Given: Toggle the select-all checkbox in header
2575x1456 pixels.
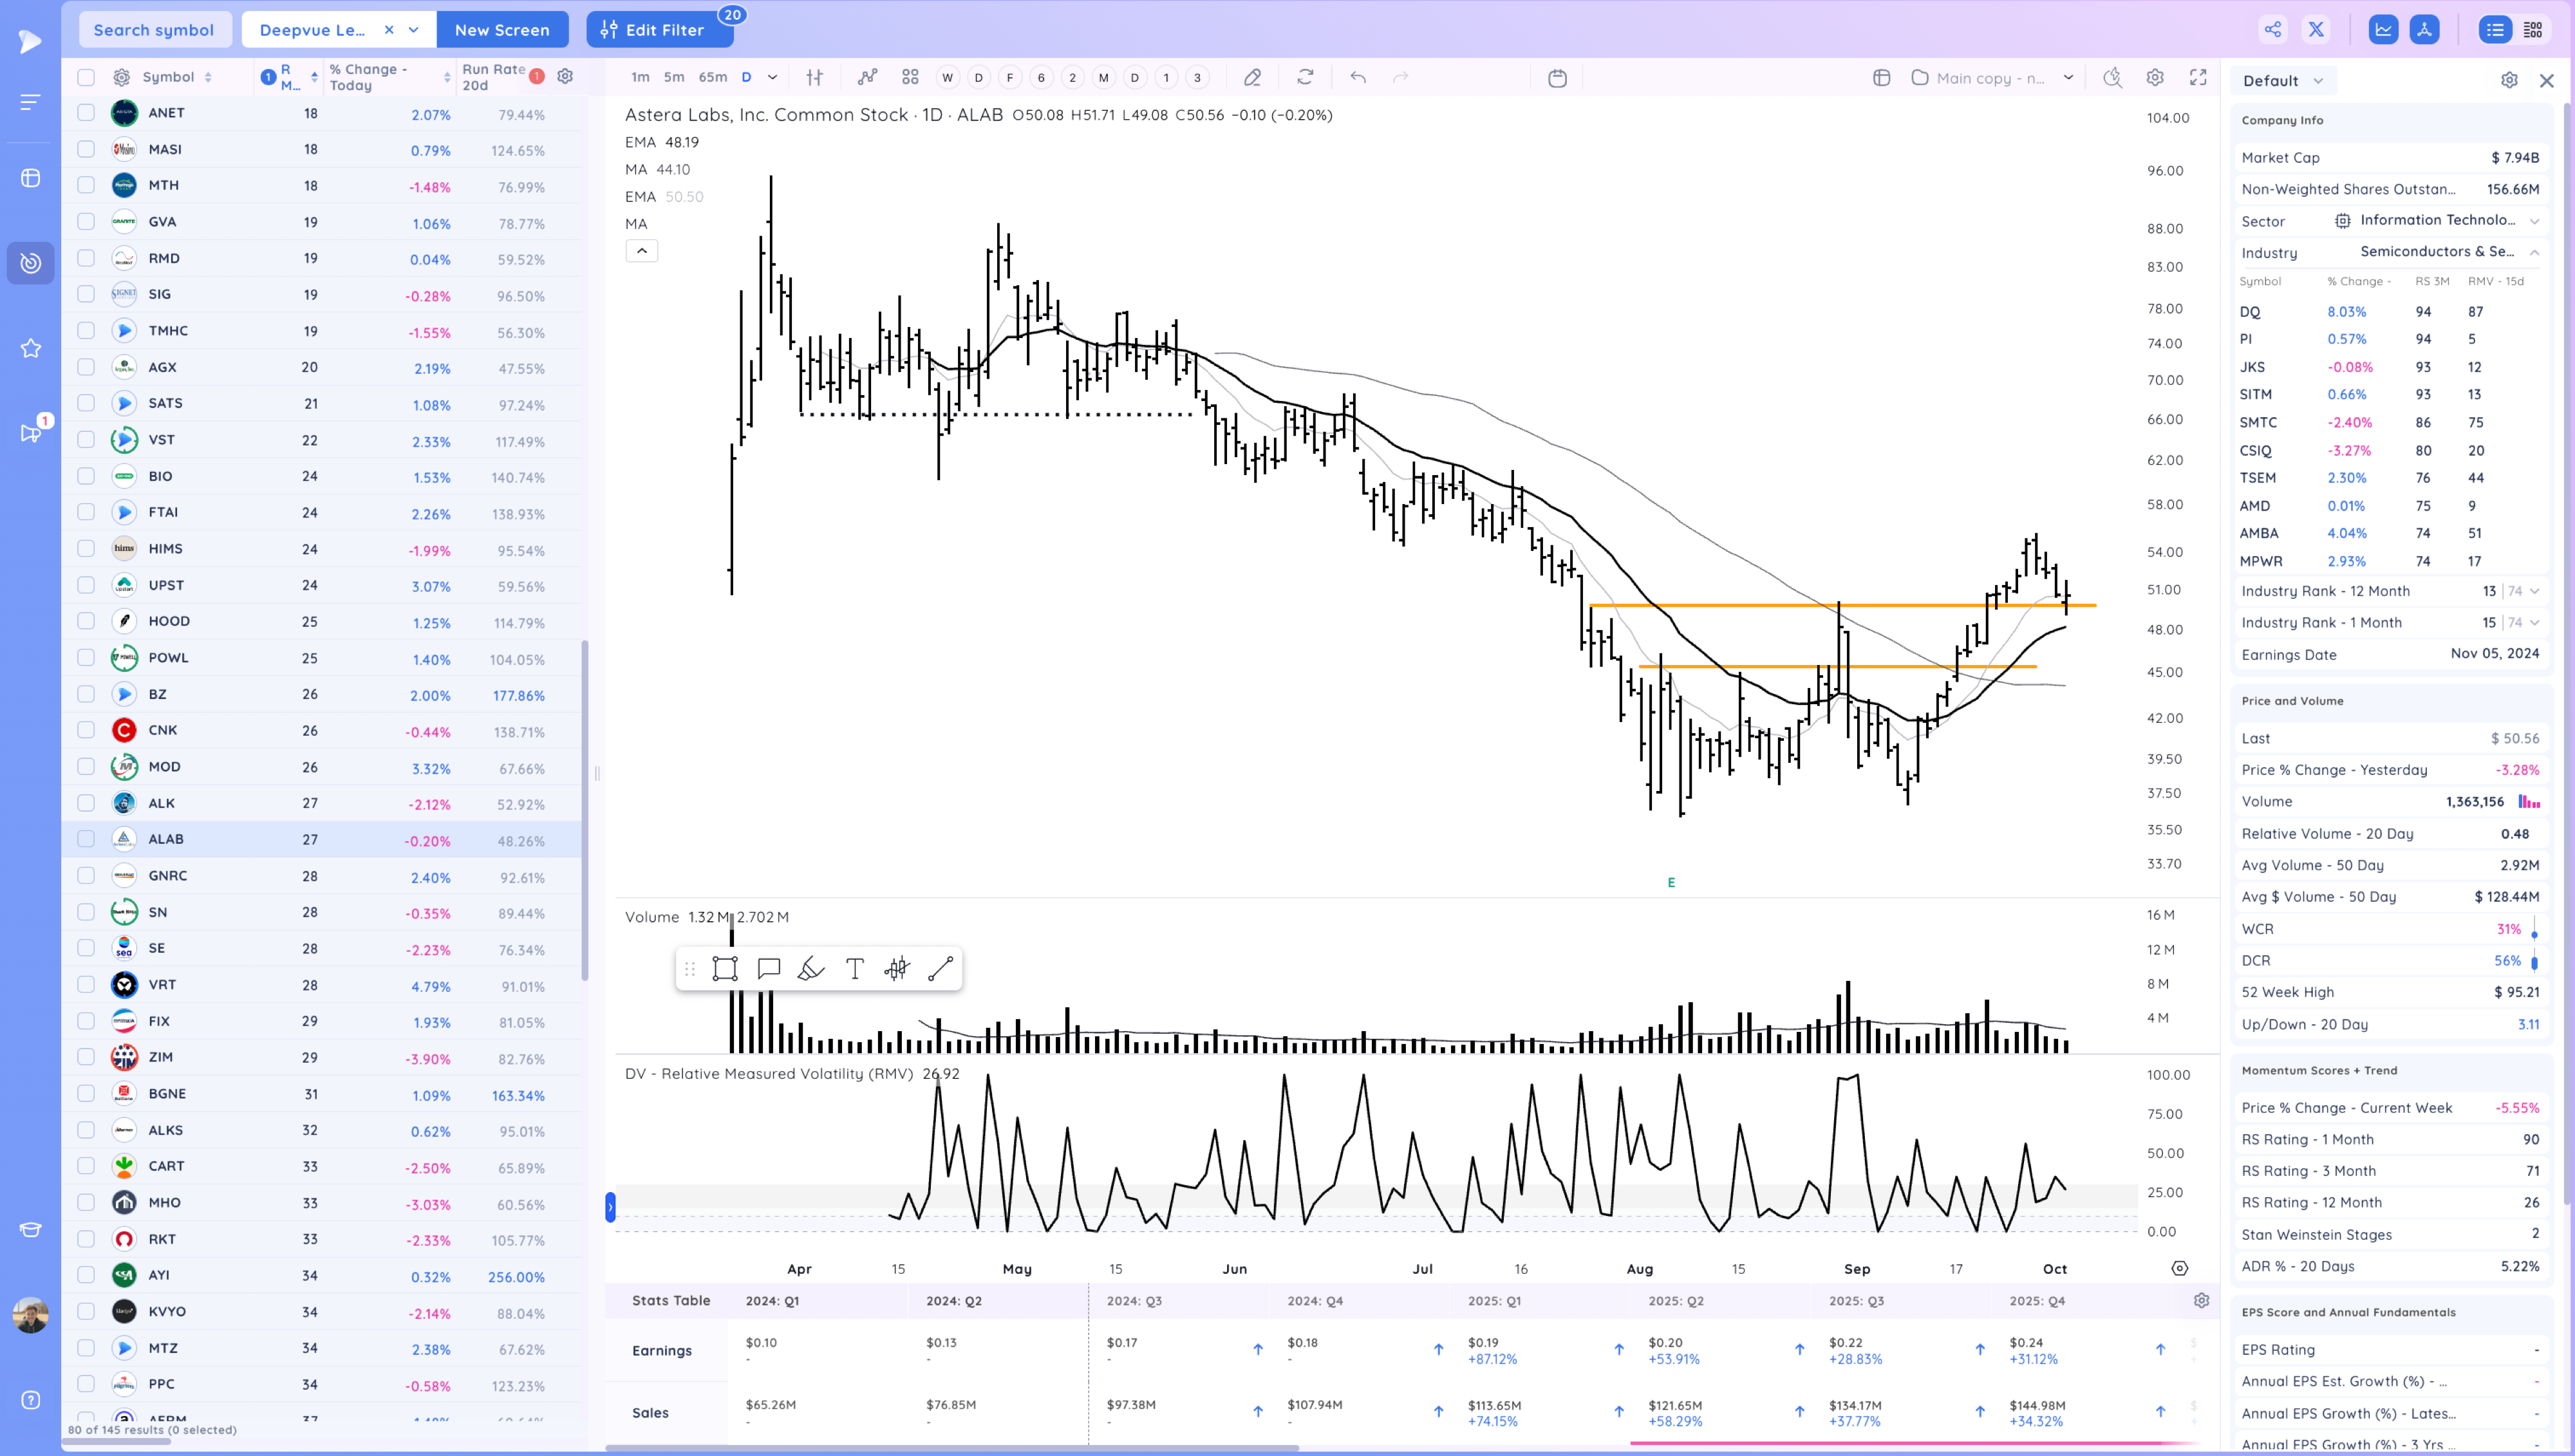Looking at the screenshot, I should 86,77.
